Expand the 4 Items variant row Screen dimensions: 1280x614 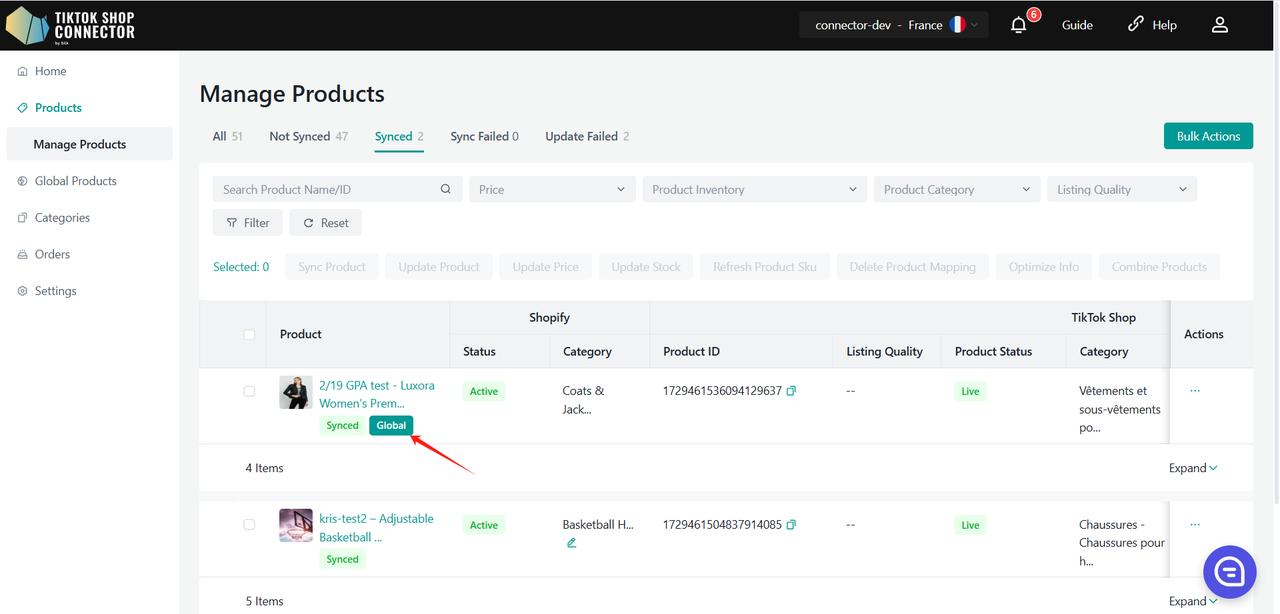tap(1193, 468)
